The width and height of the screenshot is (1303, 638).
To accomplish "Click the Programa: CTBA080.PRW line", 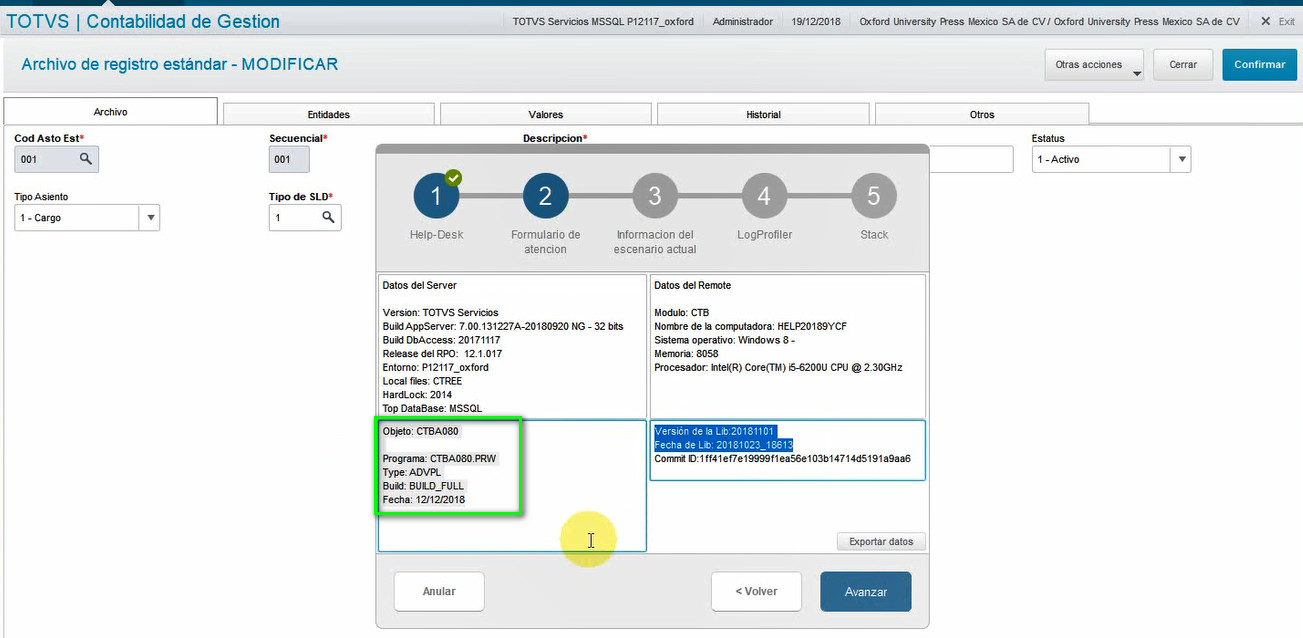I will tap(439, 459).
